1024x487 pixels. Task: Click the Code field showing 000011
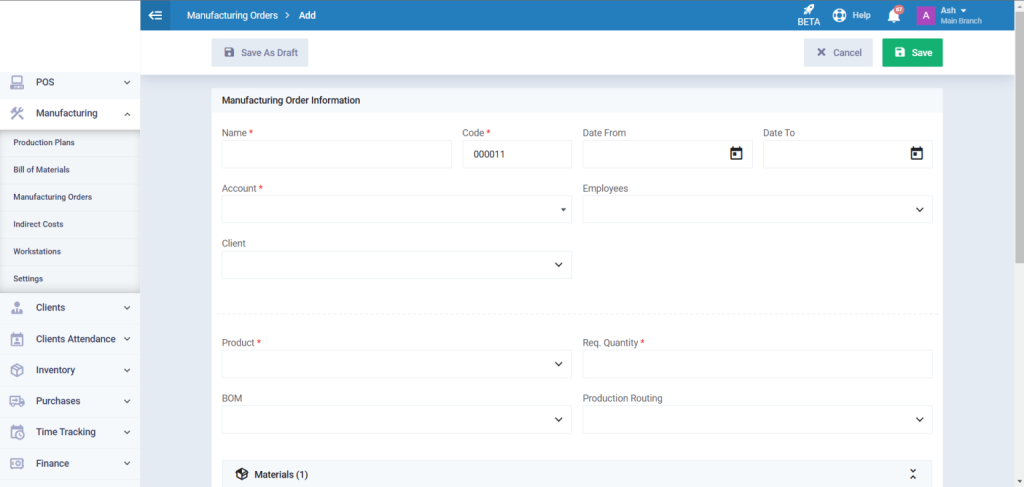517,154
